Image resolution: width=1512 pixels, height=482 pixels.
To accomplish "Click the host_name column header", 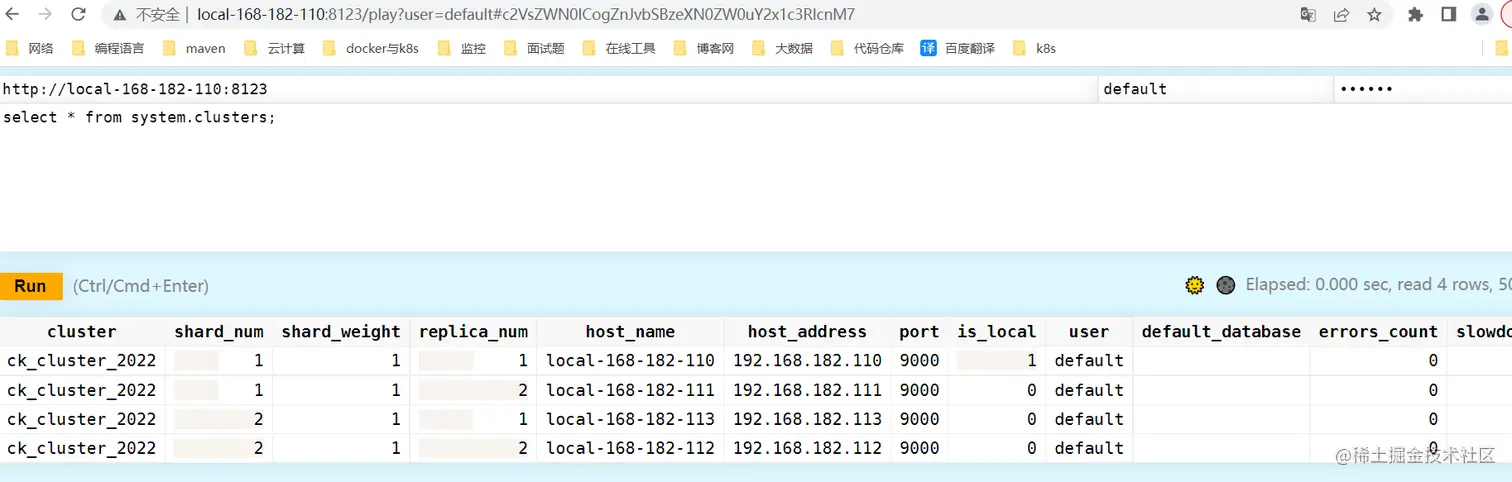I will (x=630, y=332).
